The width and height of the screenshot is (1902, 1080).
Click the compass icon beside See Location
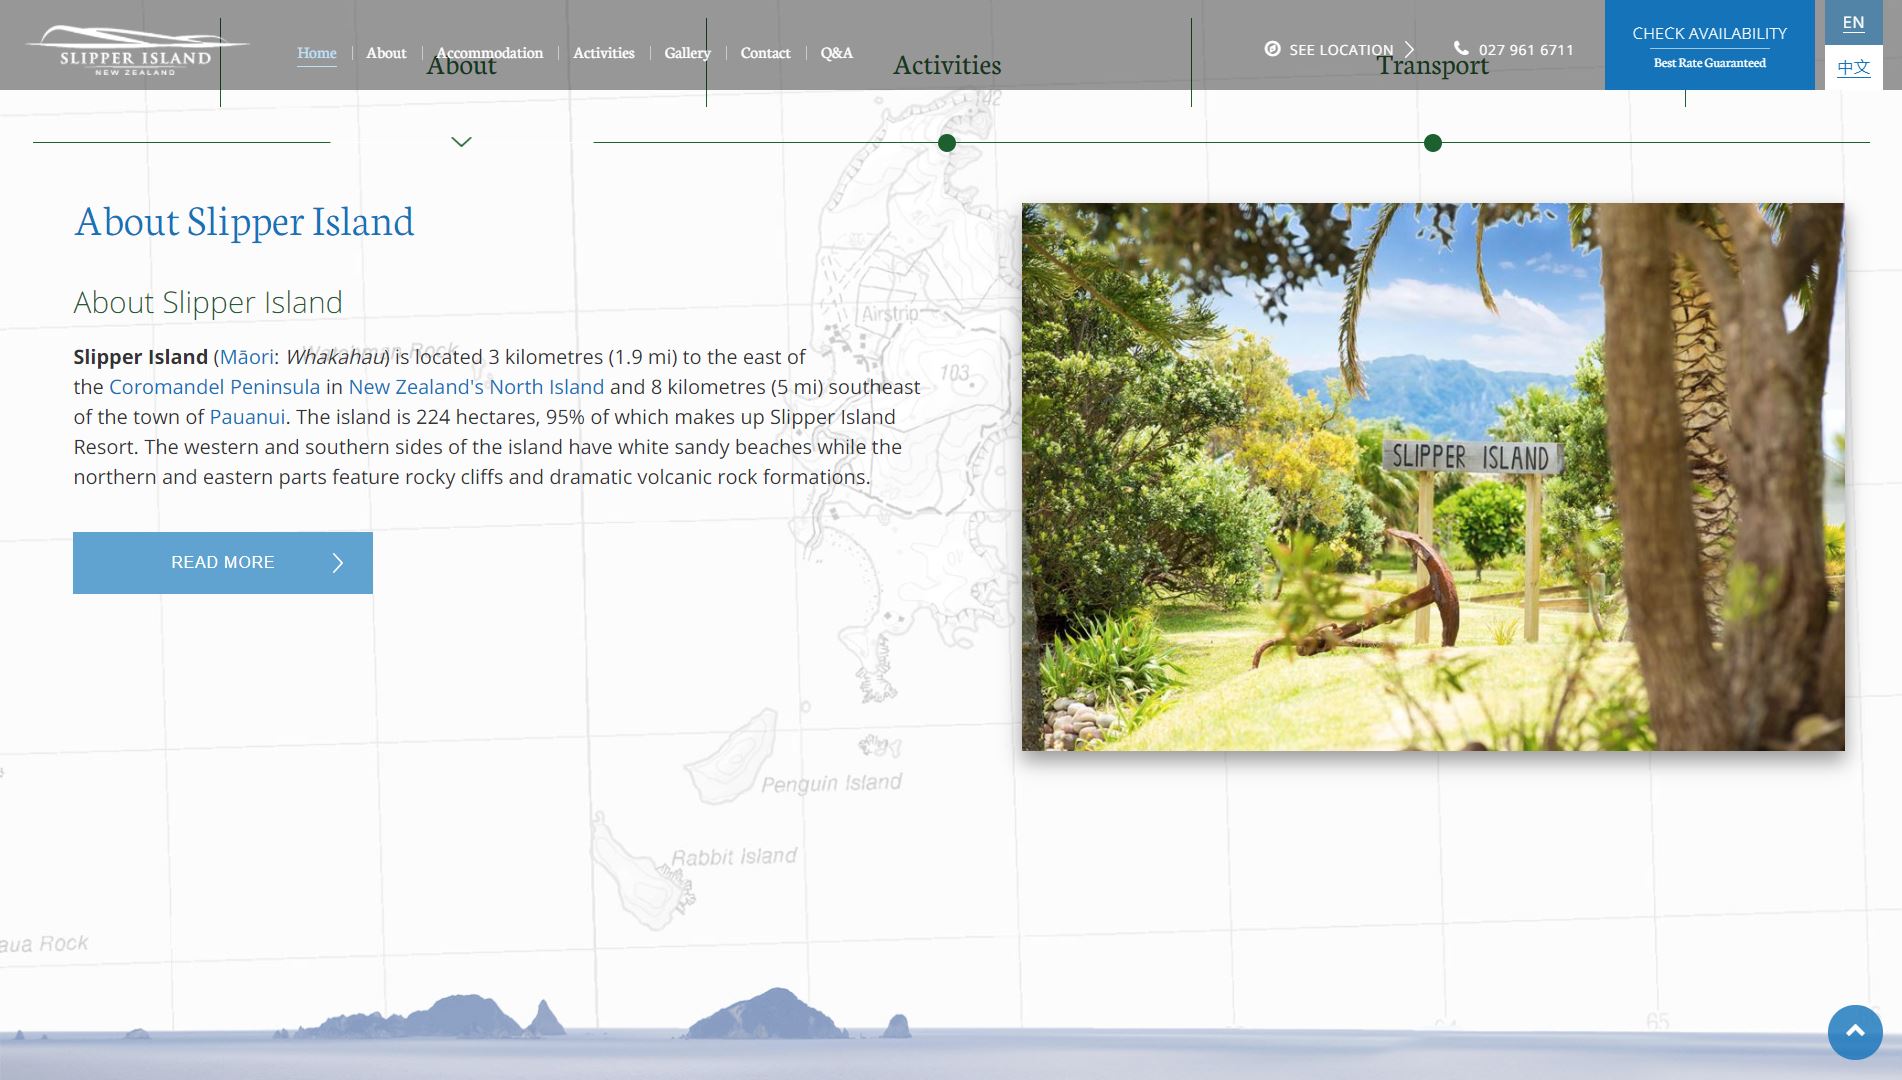(1272, 49)
